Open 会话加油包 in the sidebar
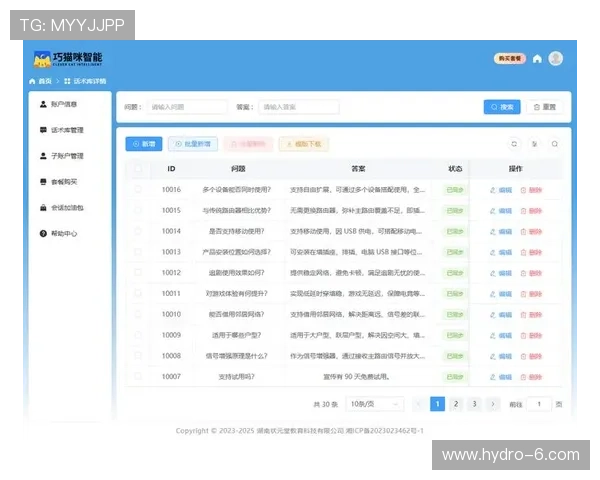Image resolution: width=600 pixels, height=480 pixels. tap(62, 208)
